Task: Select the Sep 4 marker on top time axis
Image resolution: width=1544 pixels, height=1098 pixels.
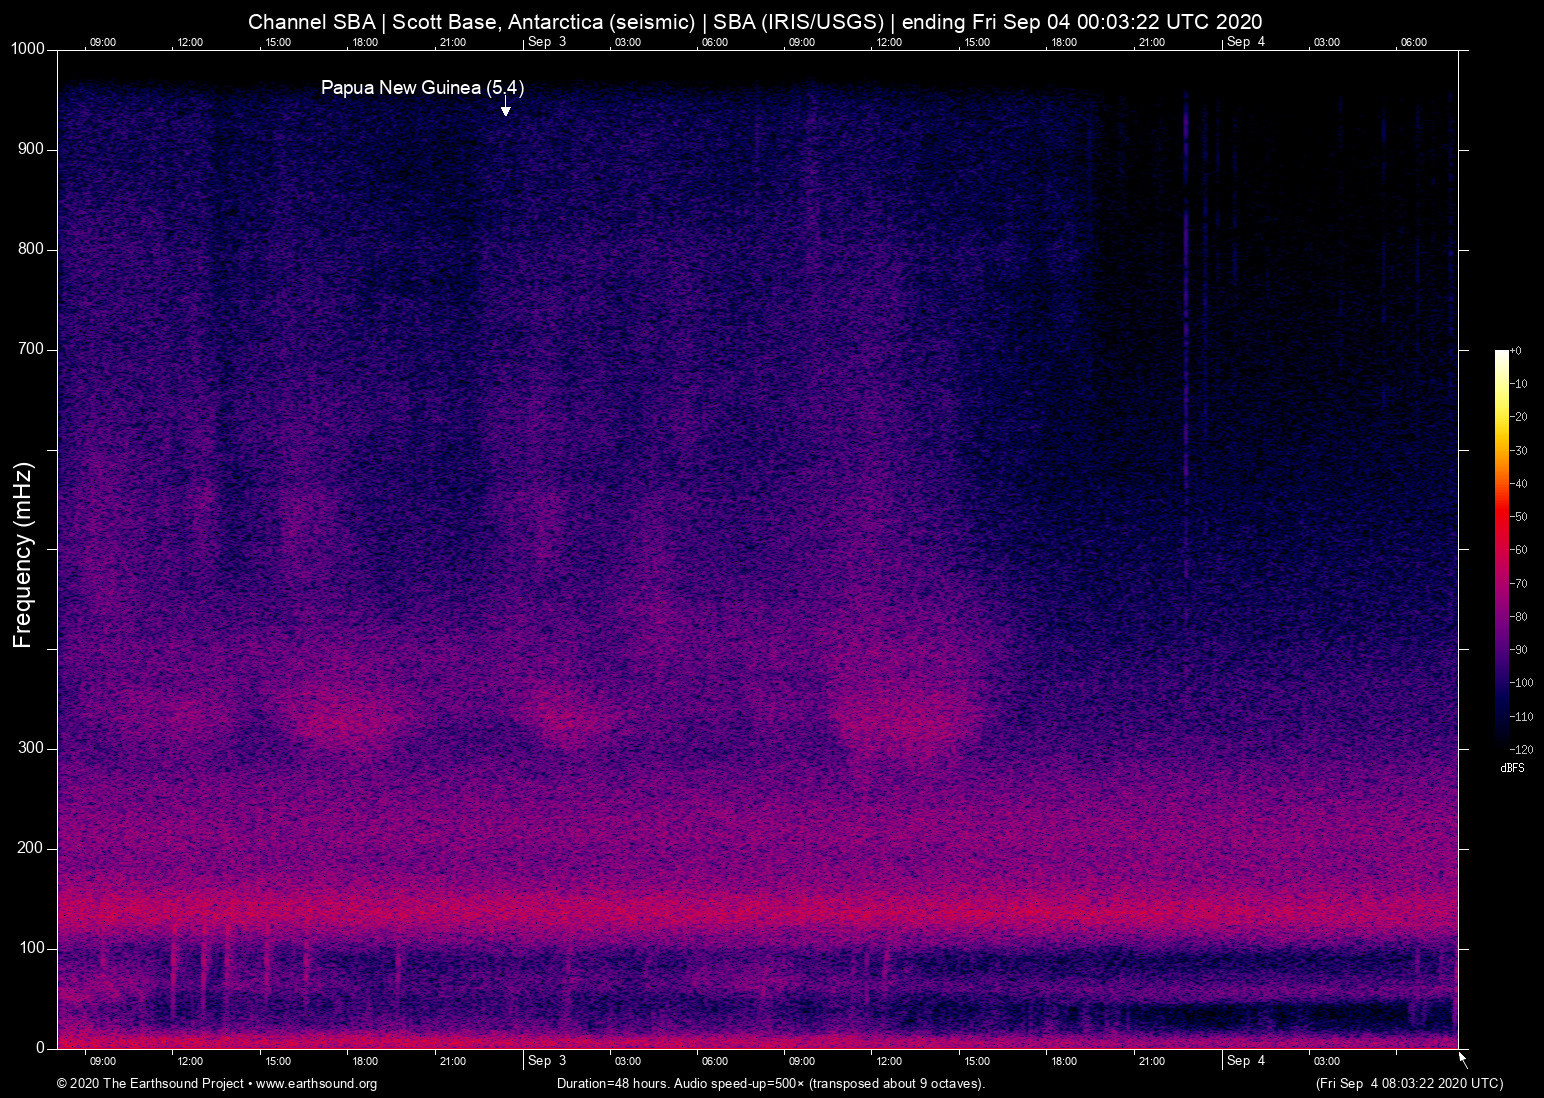Action: point(1245,42)
